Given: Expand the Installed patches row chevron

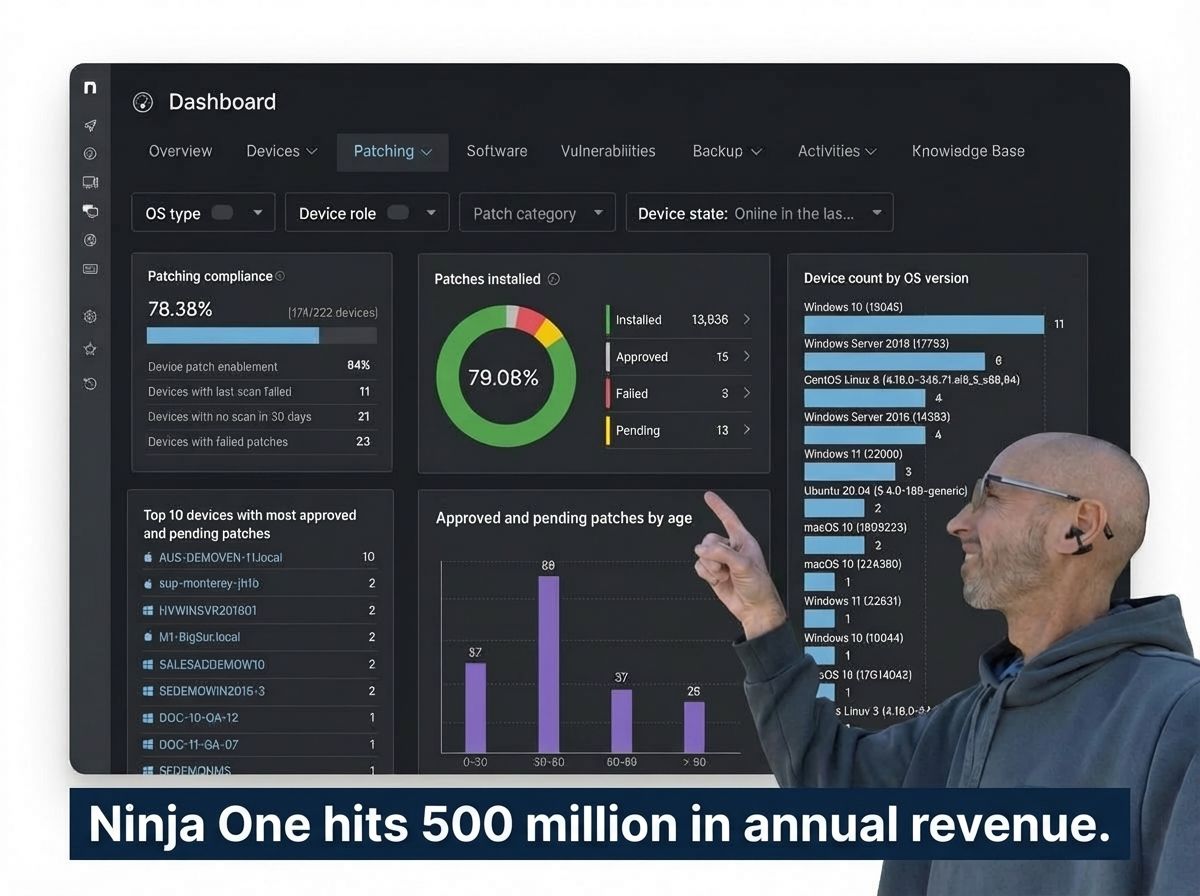Looking at the screenshot, I should (746, 320).
